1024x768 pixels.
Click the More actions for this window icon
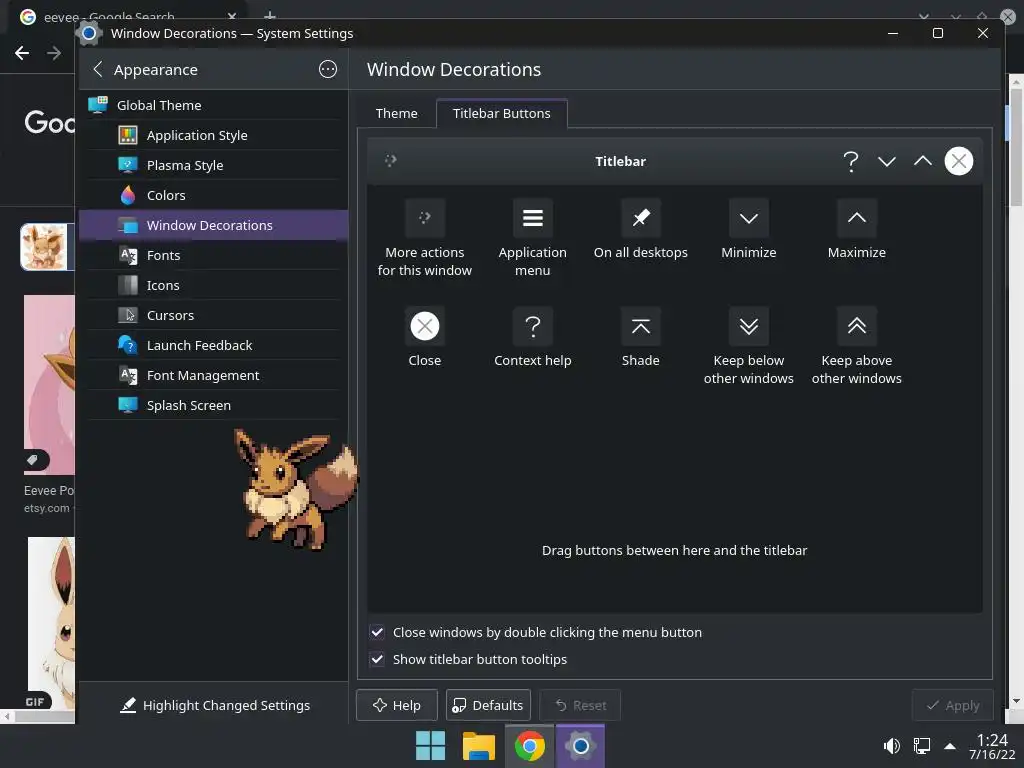424,218
